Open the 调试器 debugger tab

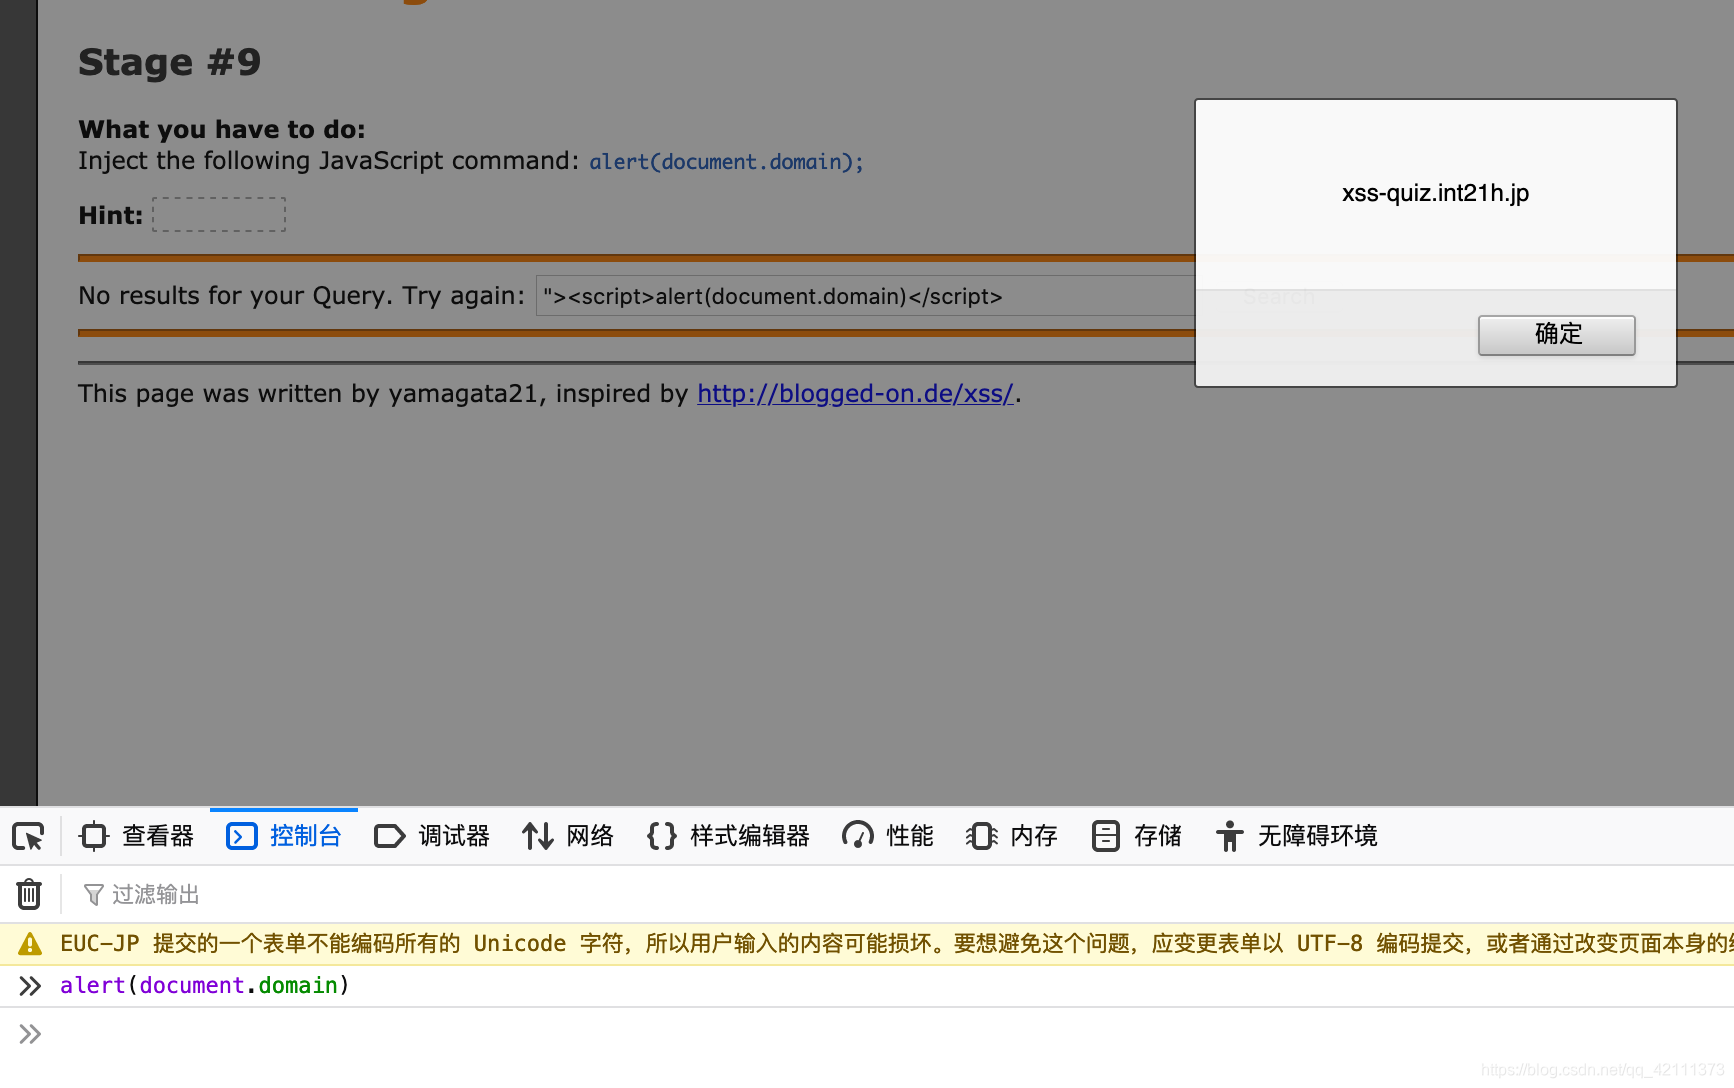(432, 836)
